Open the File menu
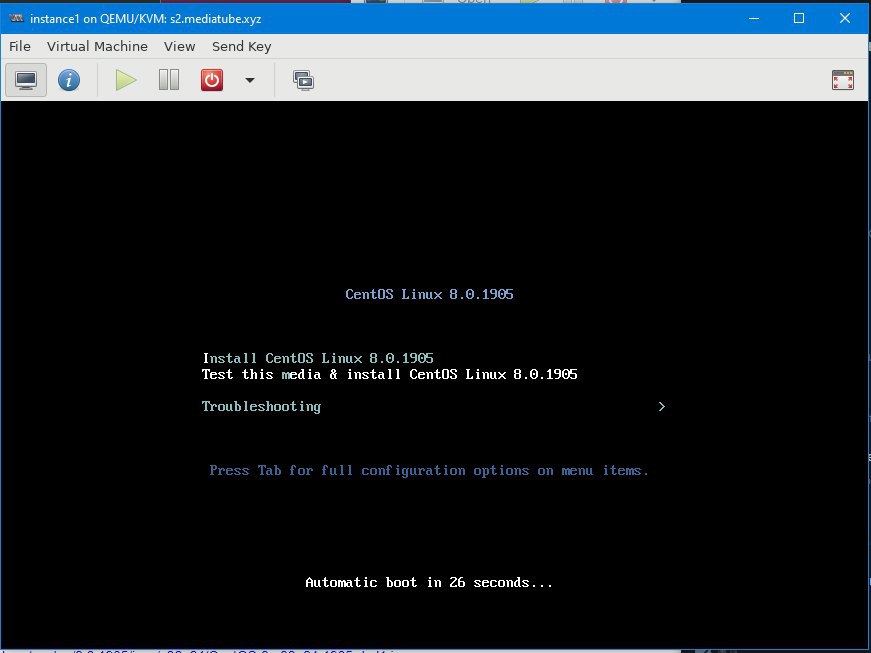The image size is (871, 653). [20, 47]
